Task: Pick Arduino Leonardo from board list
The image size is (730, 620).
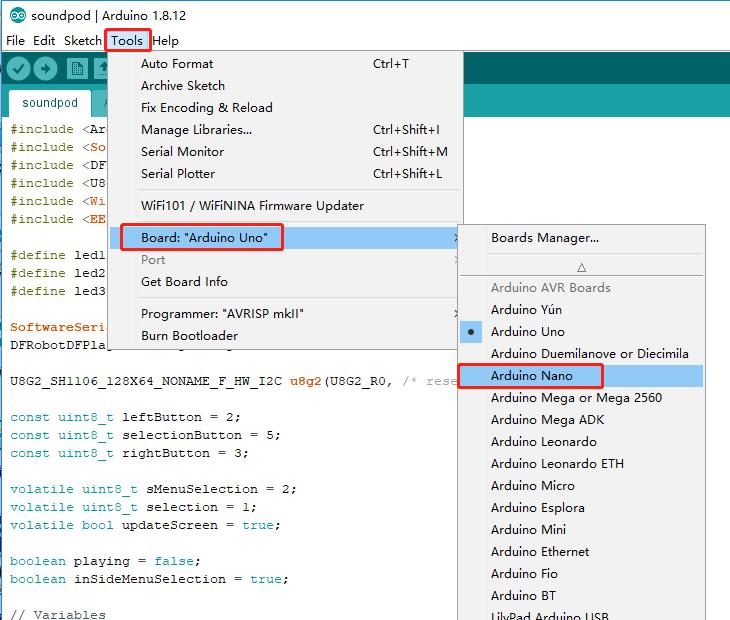Action: point(543,442)
